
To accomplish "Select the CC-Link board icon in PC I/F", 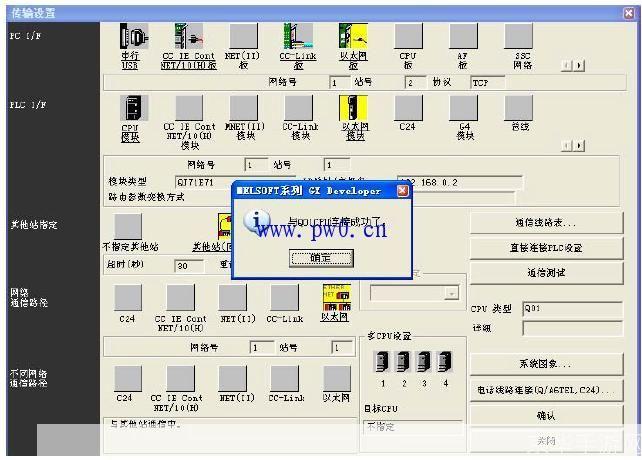I will click(x=298, y=36).
